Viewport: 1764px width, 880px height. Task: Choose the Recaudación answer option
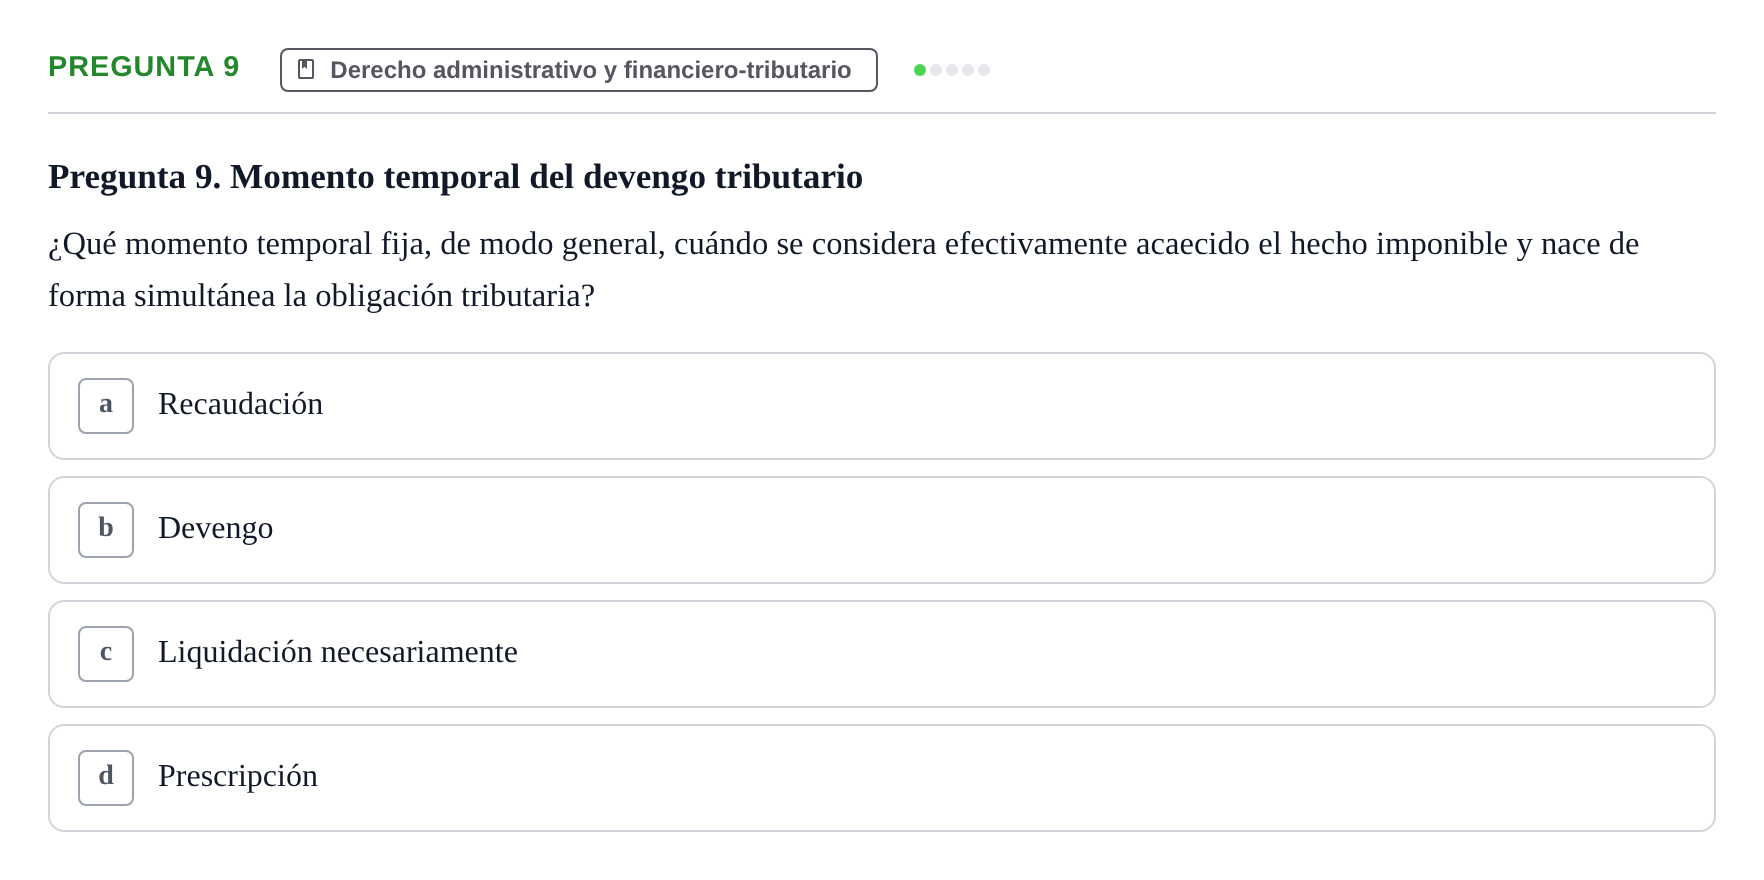coord(882,406)
